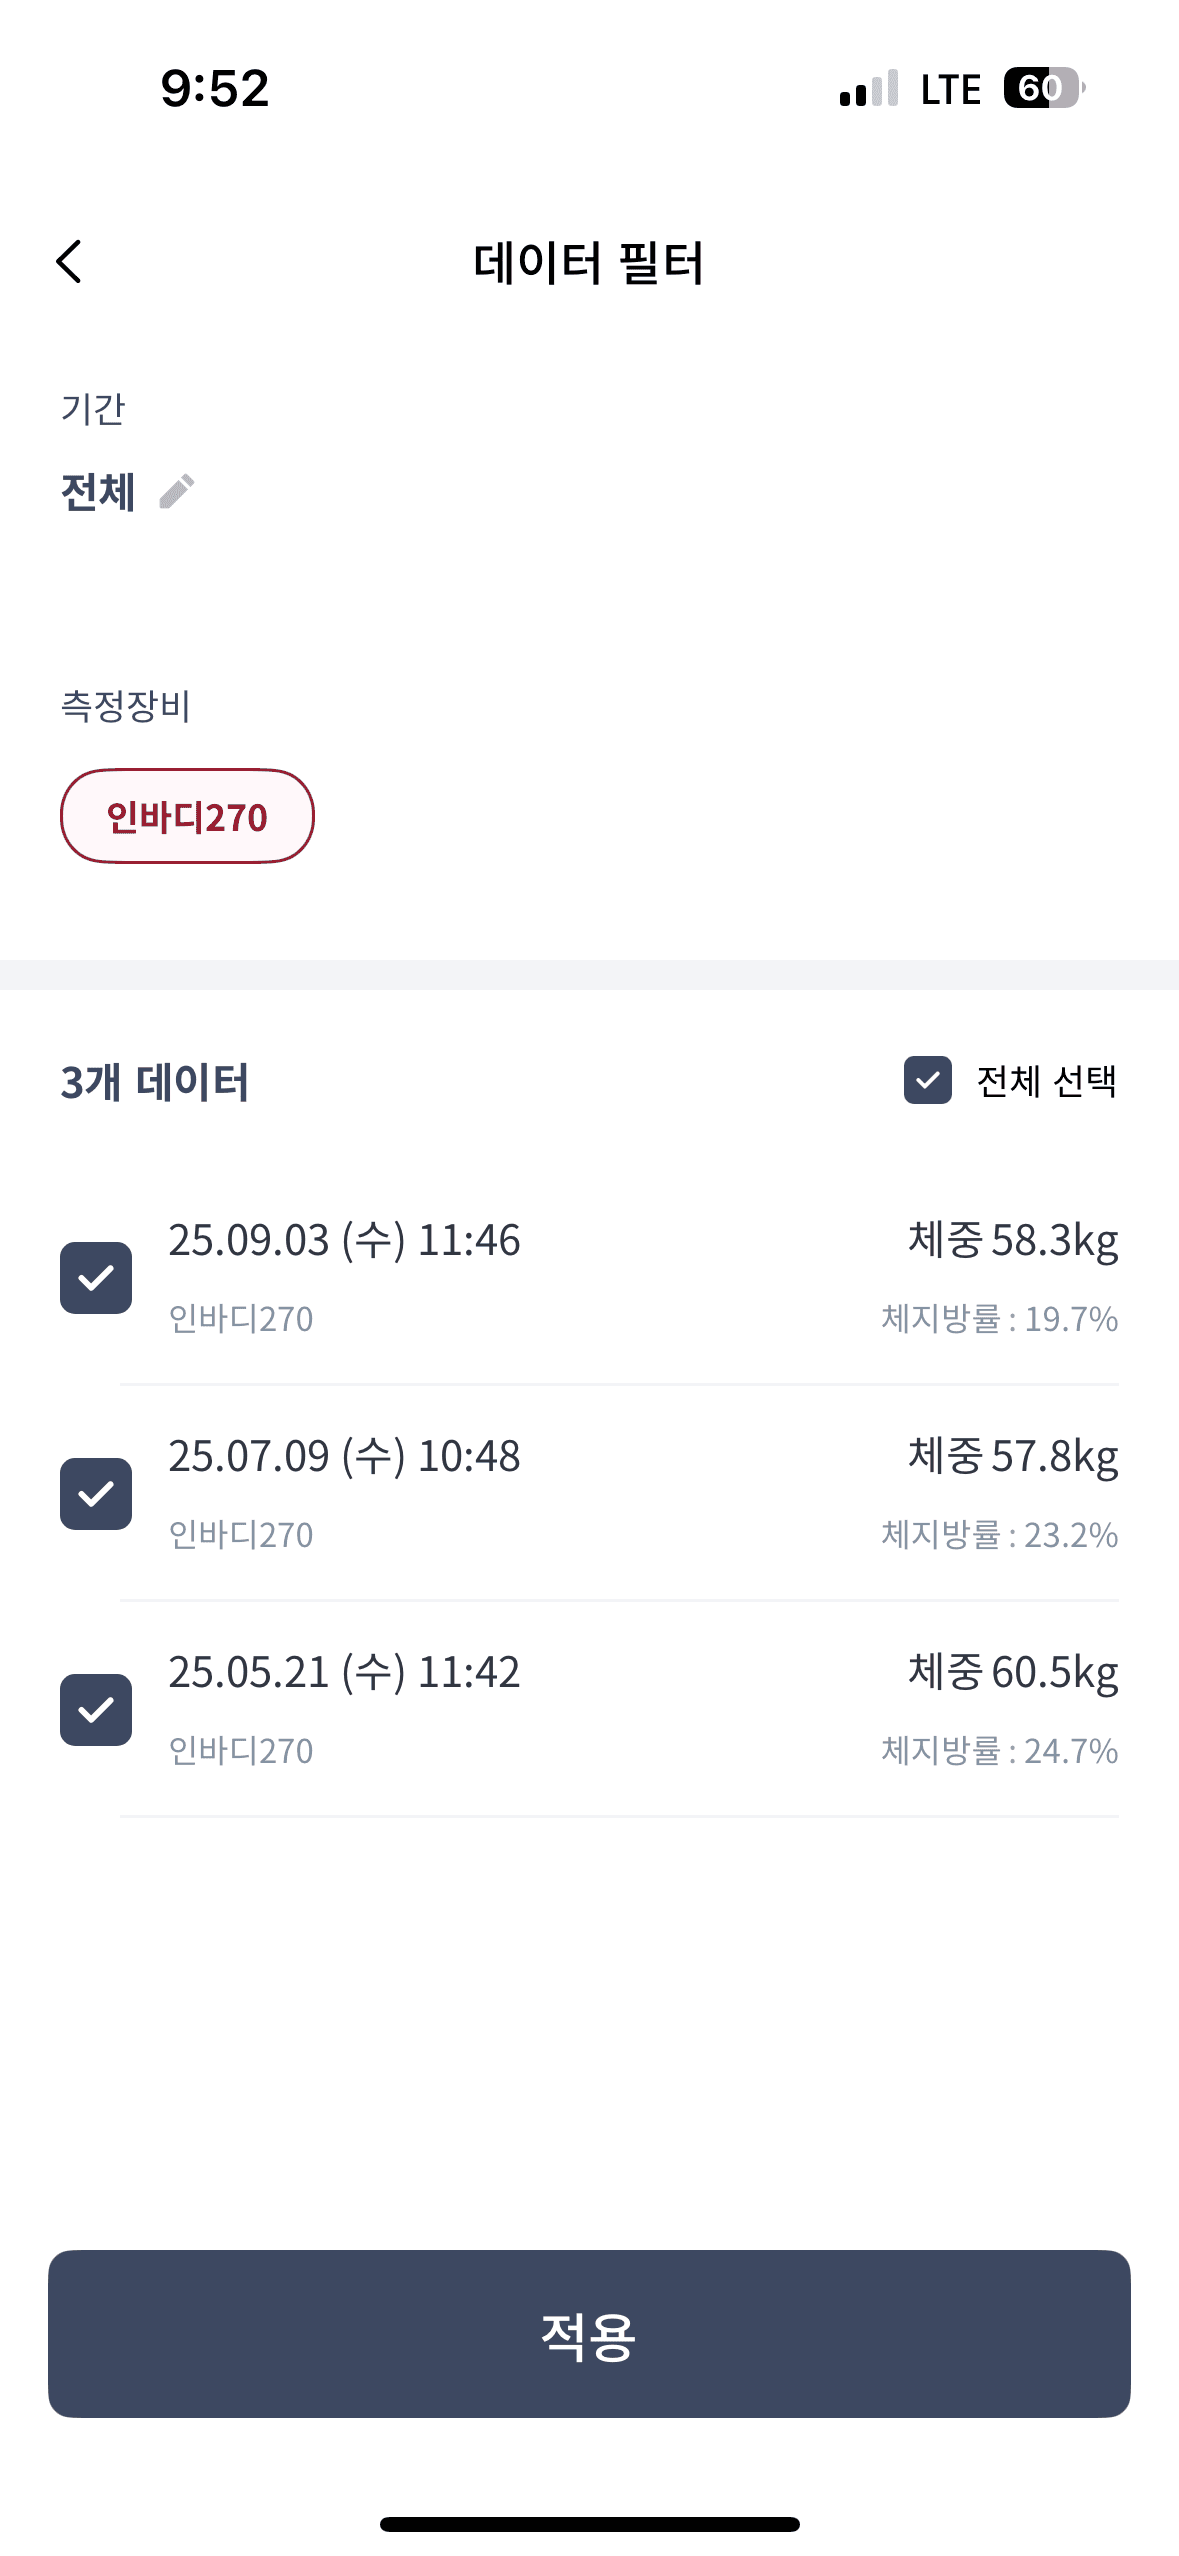Open the 전체 period selector
Screen dimensions: 1179x2556
tap(98, 492)
